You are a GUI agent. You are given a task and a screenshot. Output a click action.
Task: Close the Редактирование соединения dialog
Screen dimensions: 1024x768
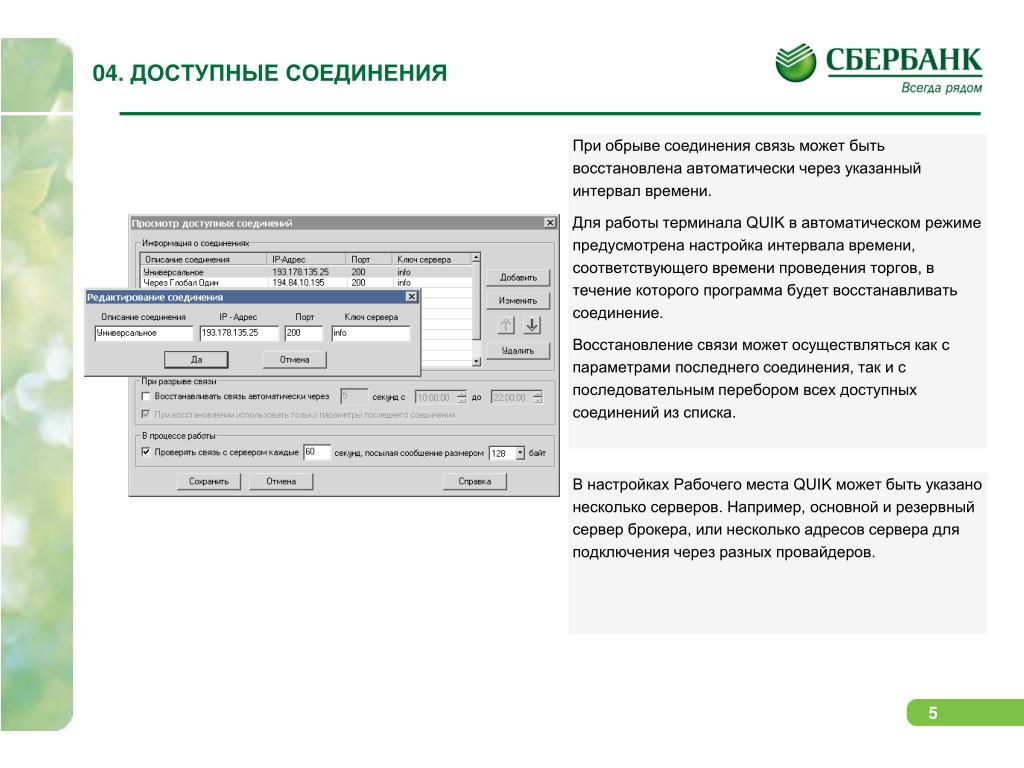(x=411, y=297)
